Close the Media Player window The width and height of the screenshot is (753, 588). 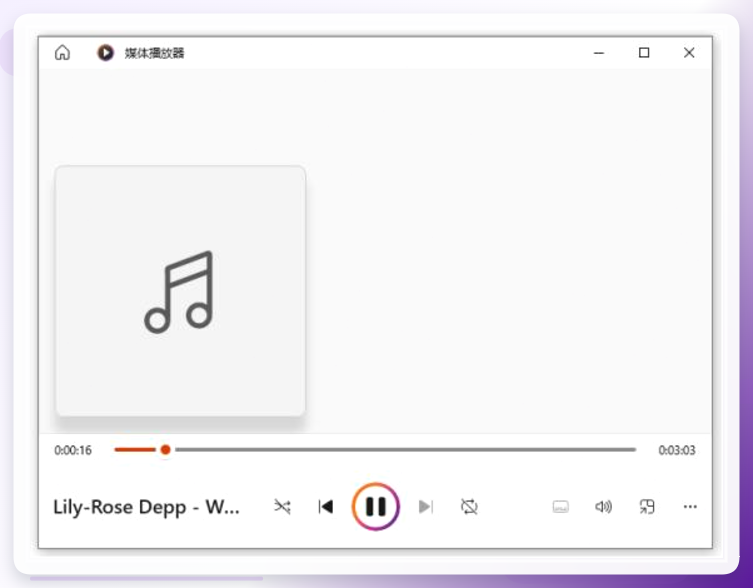[x=689, y=53]
